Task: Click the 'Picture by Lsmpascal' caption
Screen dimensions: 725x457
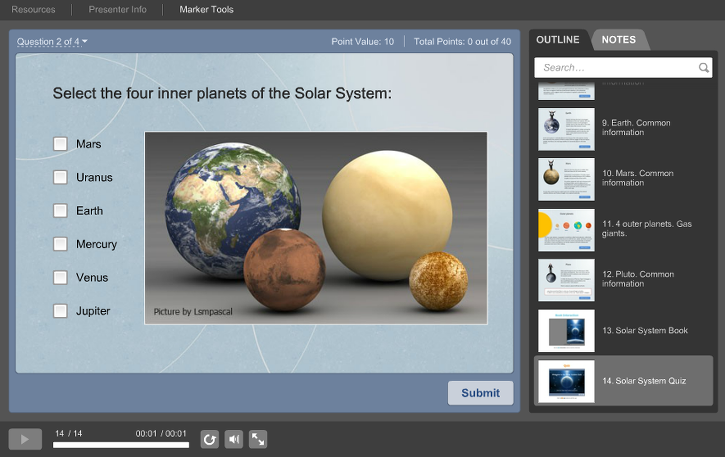Action: click(x=193, y=312)
